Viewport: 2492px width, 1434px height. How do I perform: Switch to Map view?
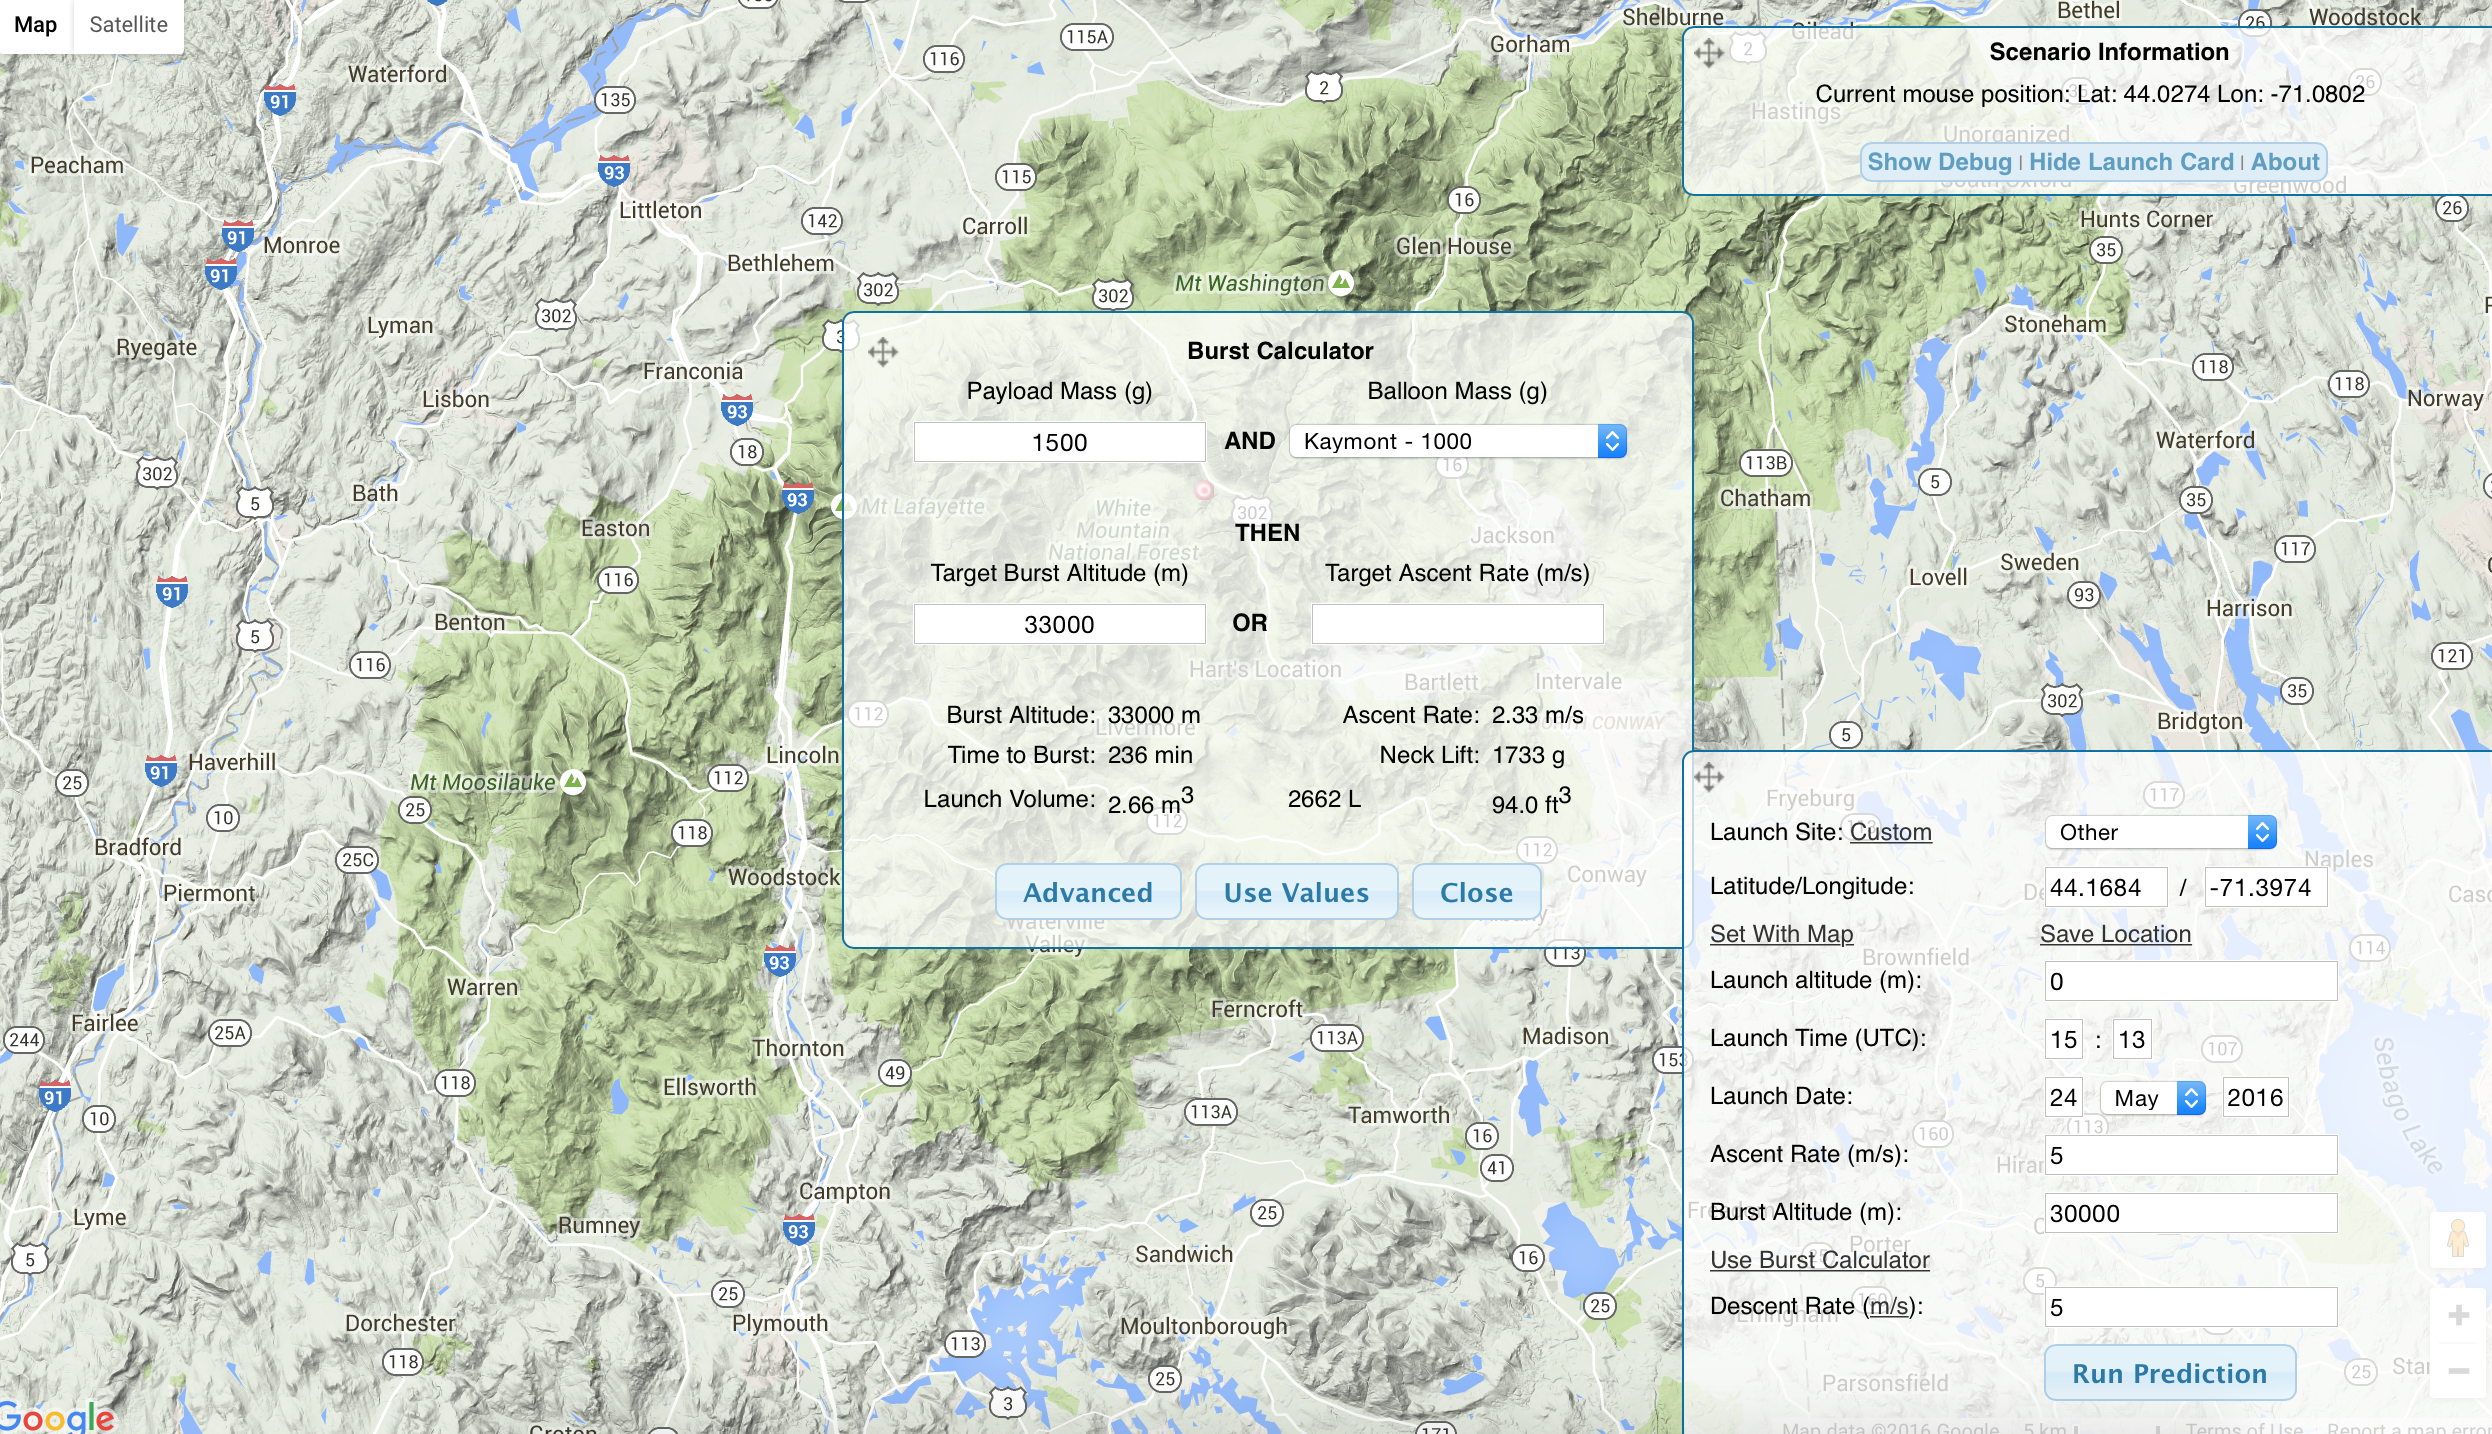tap(36, 24)
